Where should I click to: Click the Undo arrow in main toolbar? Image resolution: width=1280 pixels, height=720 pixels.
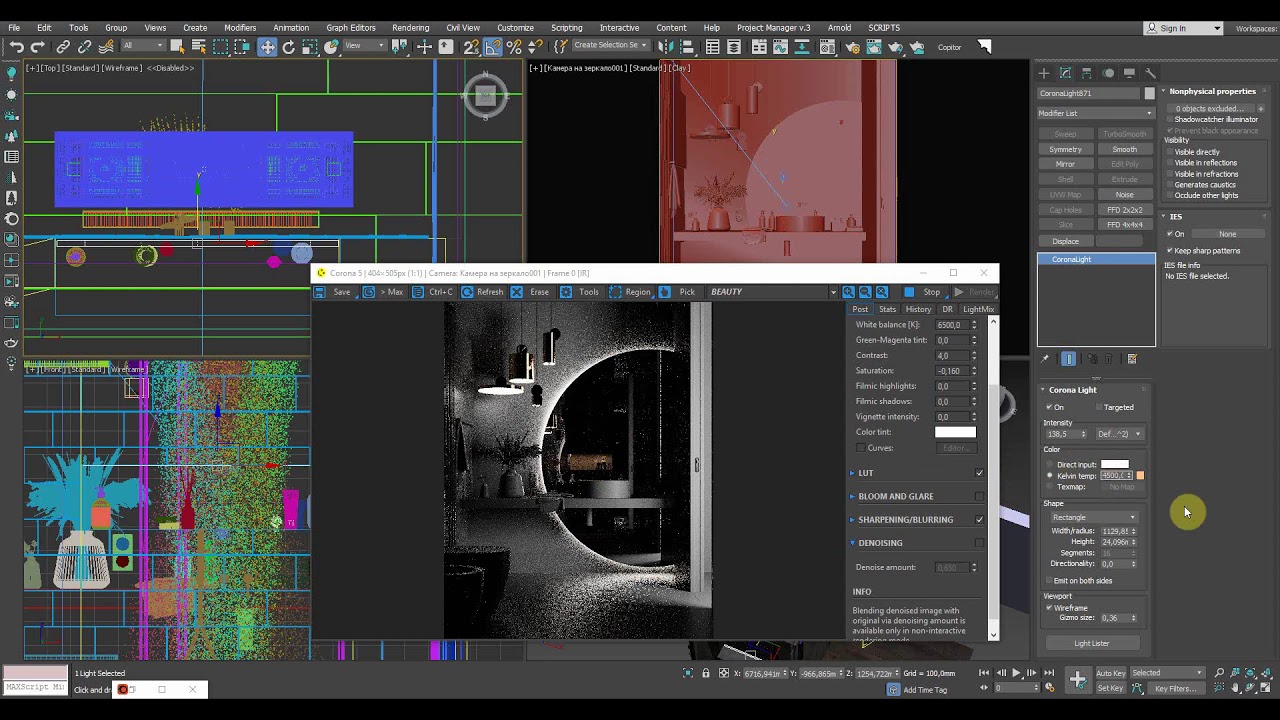click(x=17, y=47)
